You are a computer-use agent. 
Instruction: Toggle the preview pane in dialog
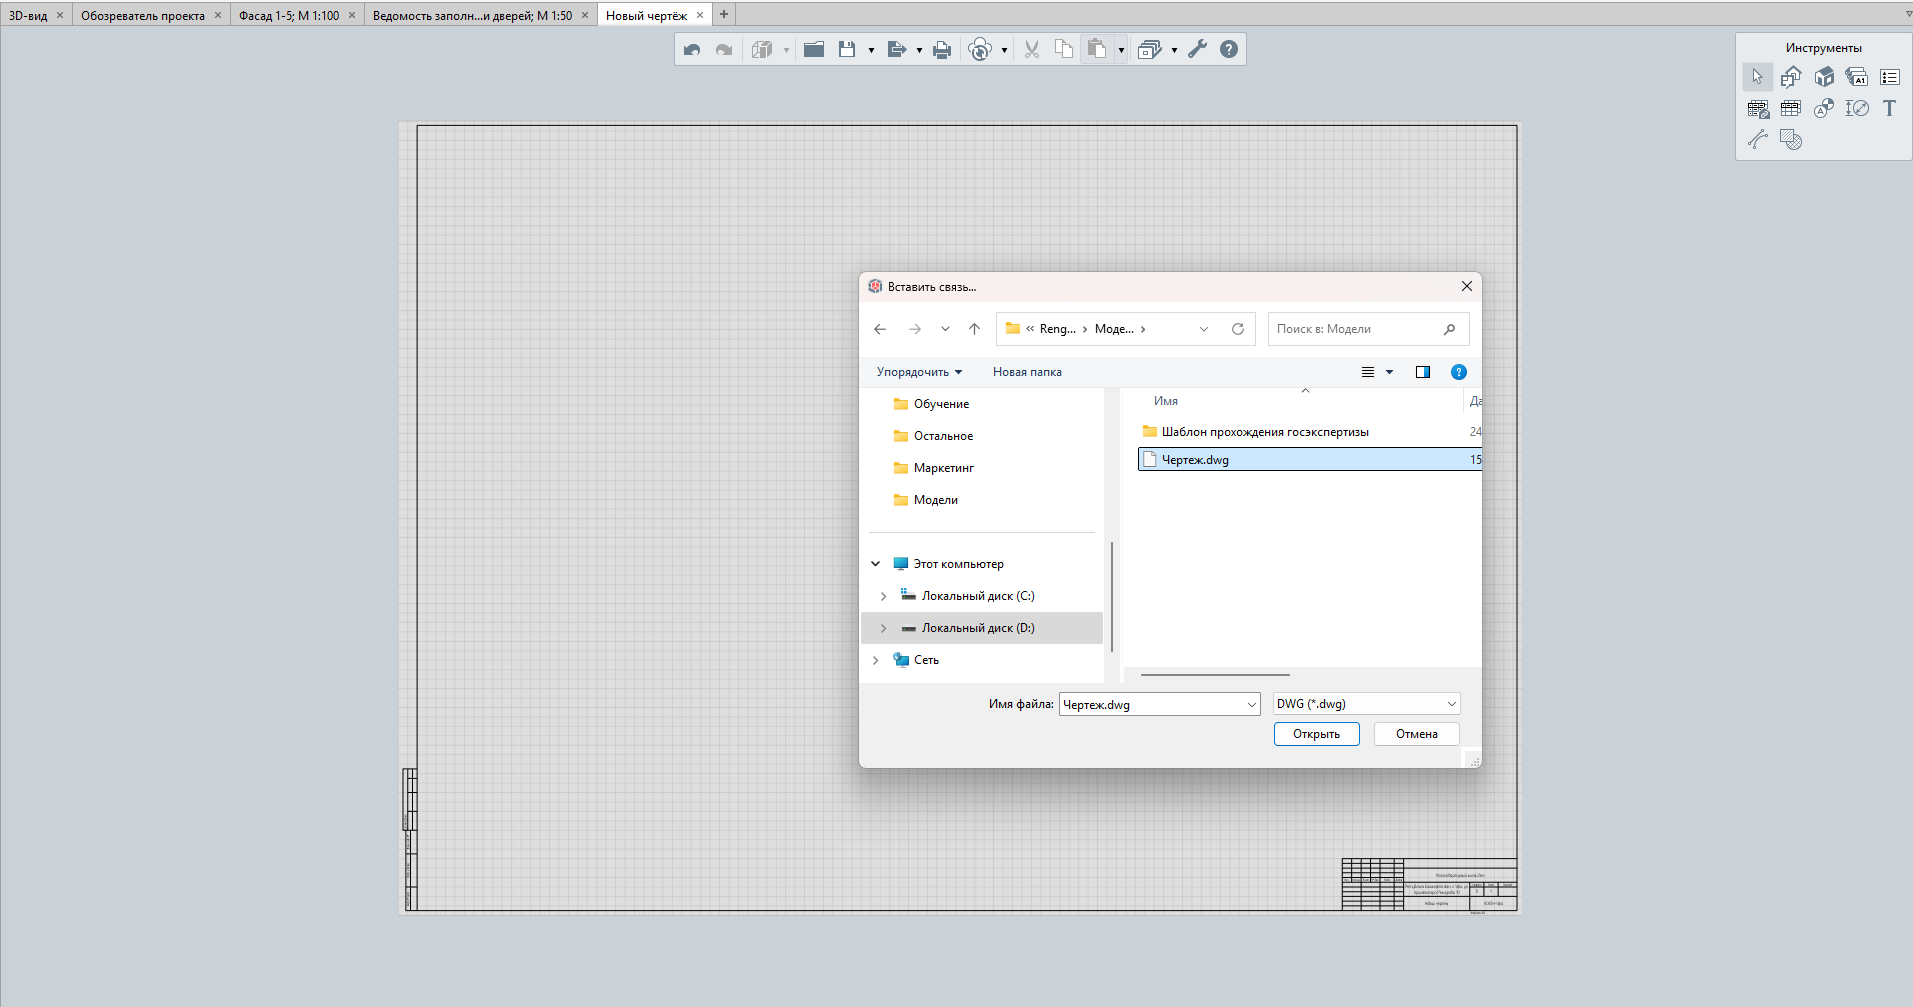(x=1423, y=372)
